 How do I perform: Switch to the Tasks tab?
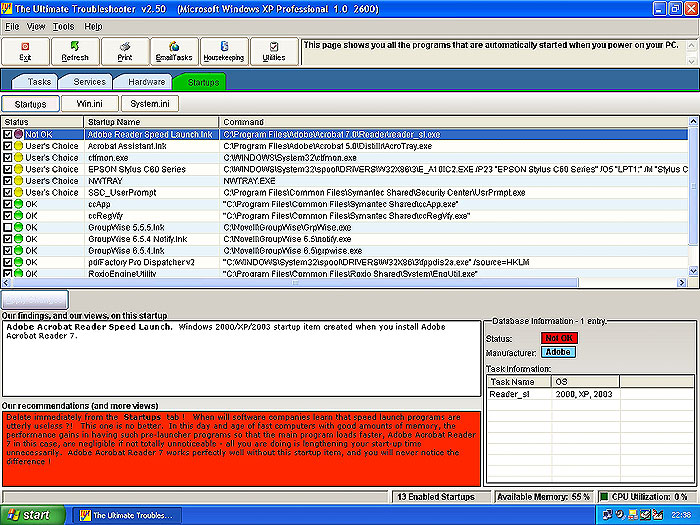click(38, 82)
